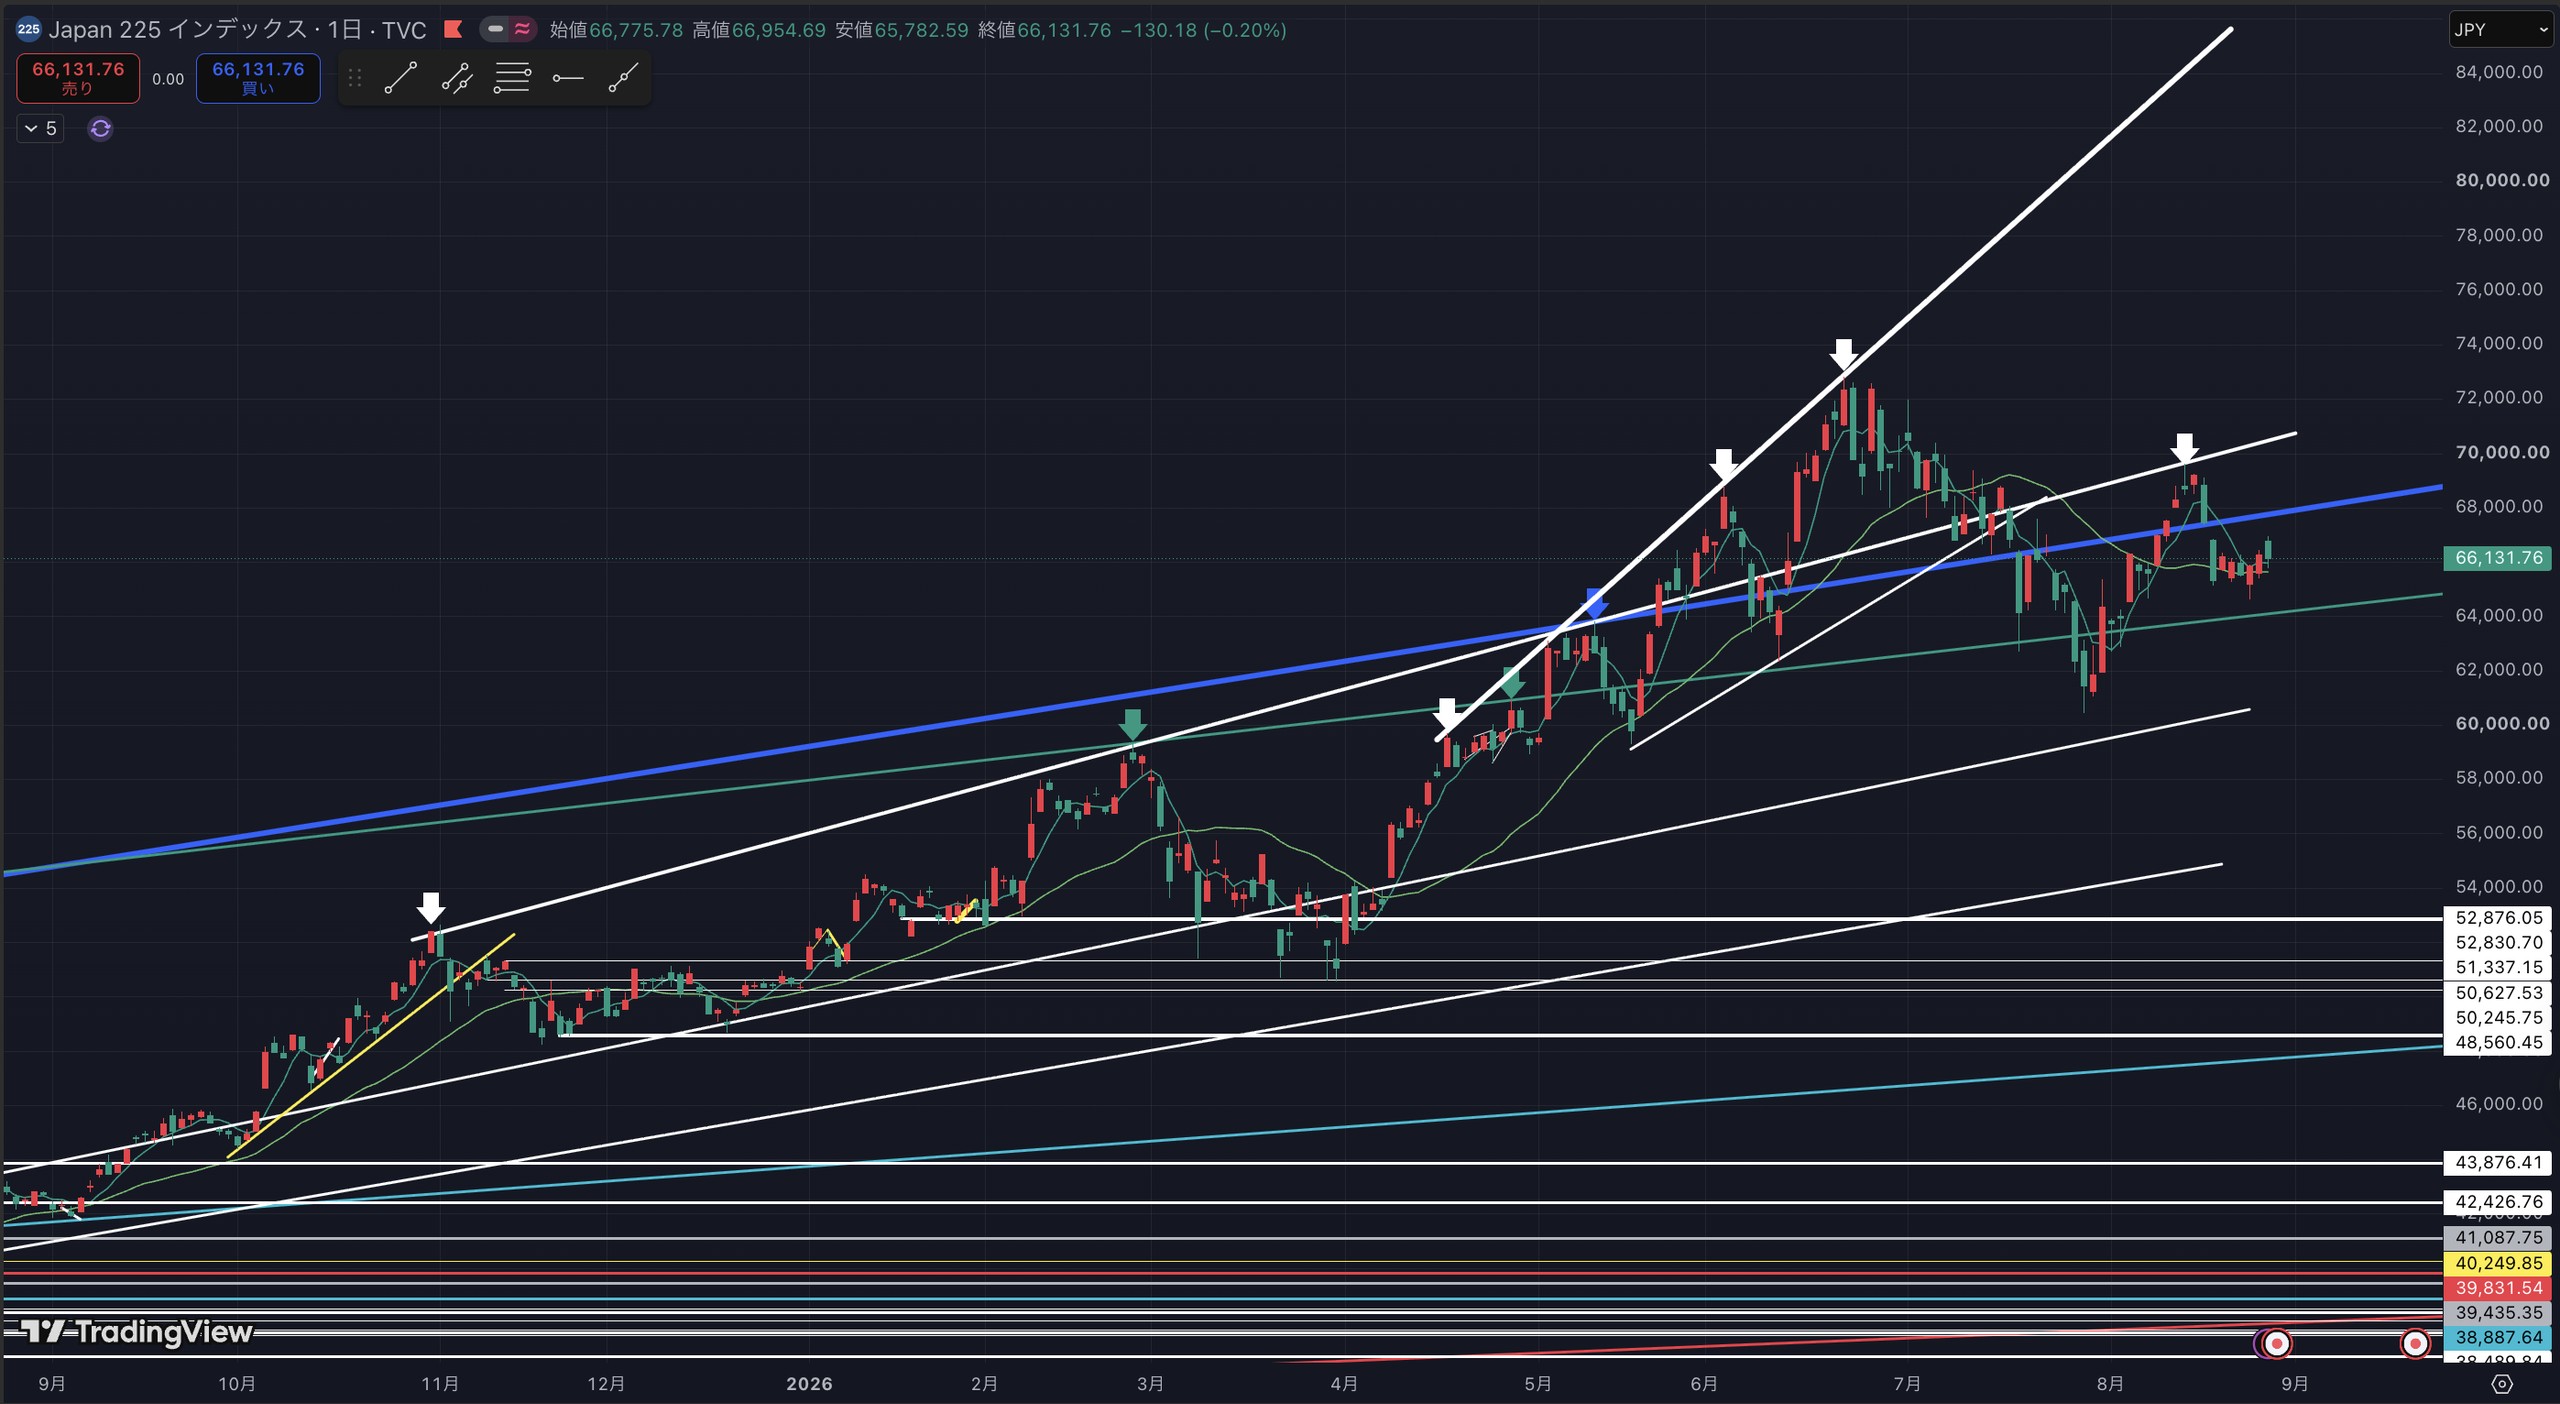Click the red 39,831.54 price label
The height and width of the screenshot is (1404, 2560).
(x=2497, y=1288)
